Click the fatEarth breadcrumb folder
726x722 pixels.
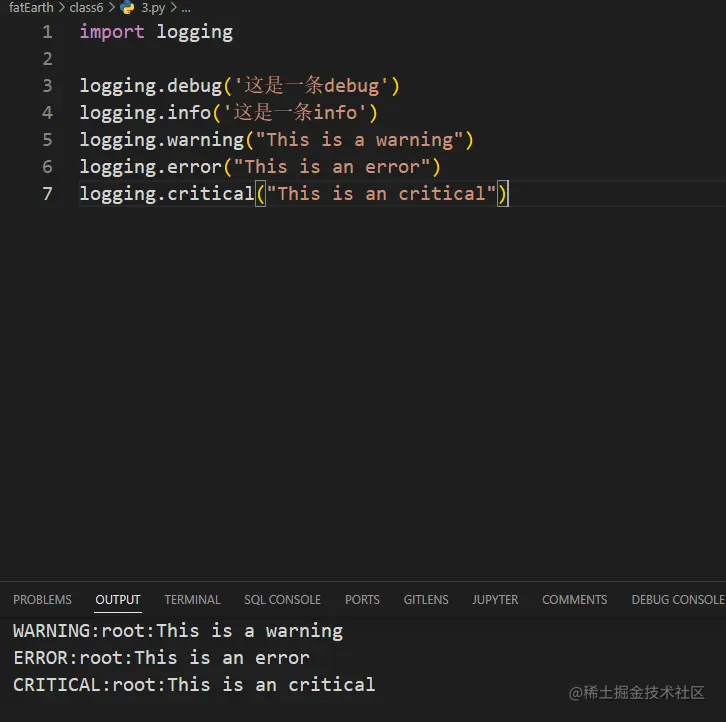click(x=31, y=7)
